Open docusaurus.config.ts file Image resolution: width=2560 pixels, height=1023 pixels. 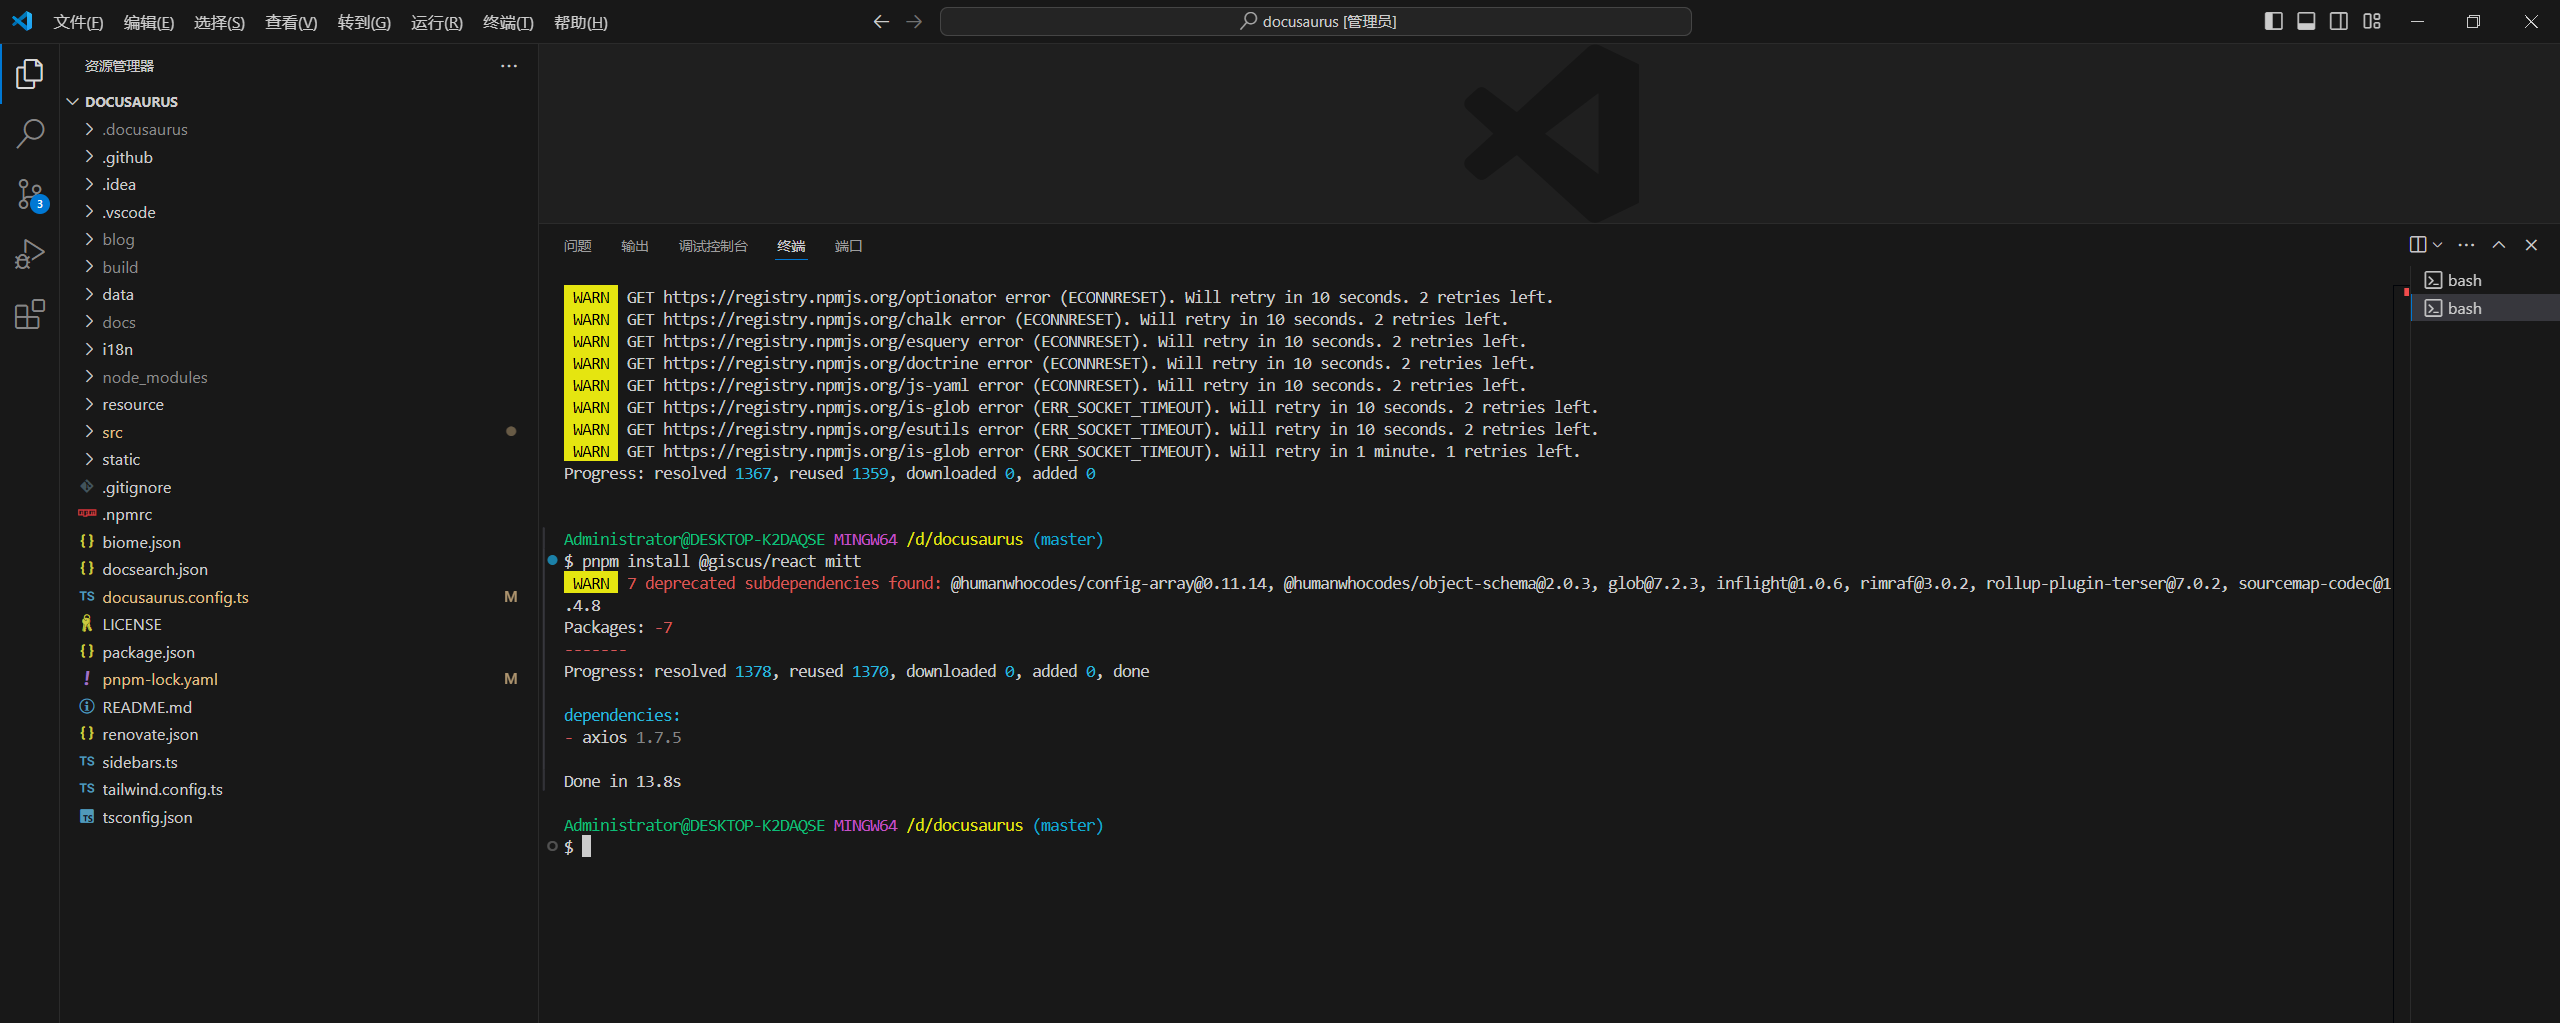click(298, 597)
